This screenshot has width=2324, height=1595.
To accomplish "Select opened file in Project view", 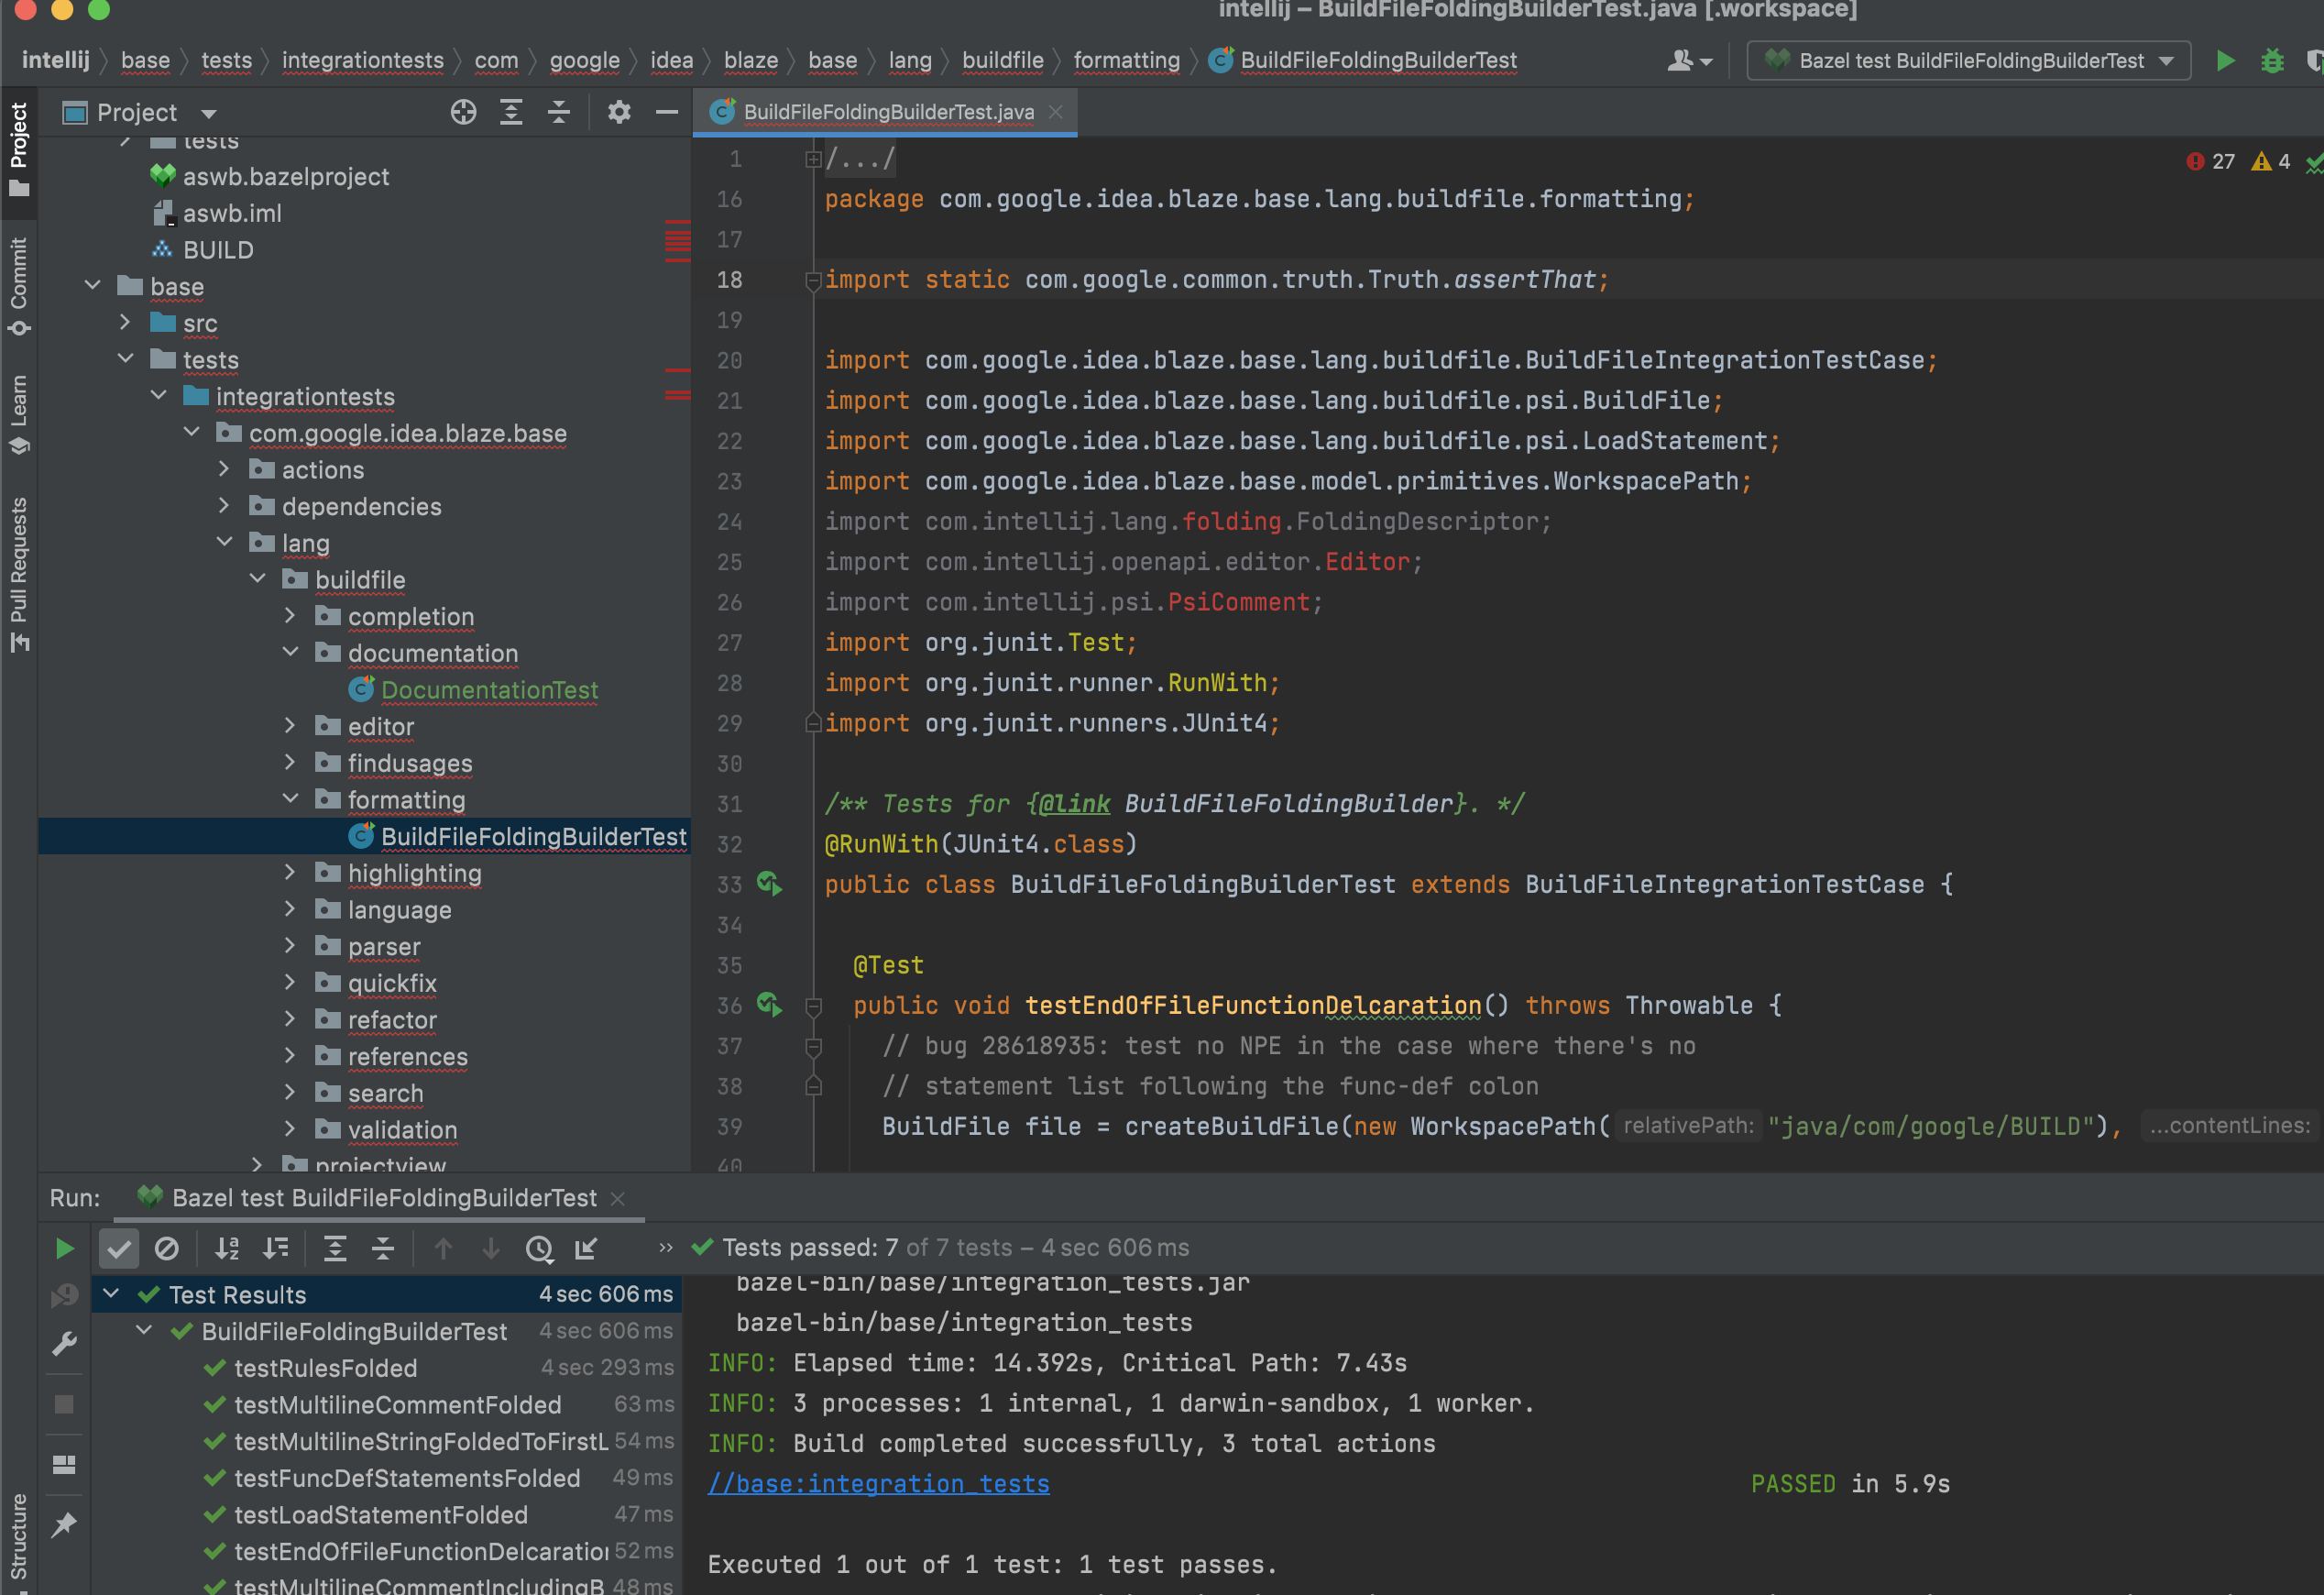I will [463, 112].
